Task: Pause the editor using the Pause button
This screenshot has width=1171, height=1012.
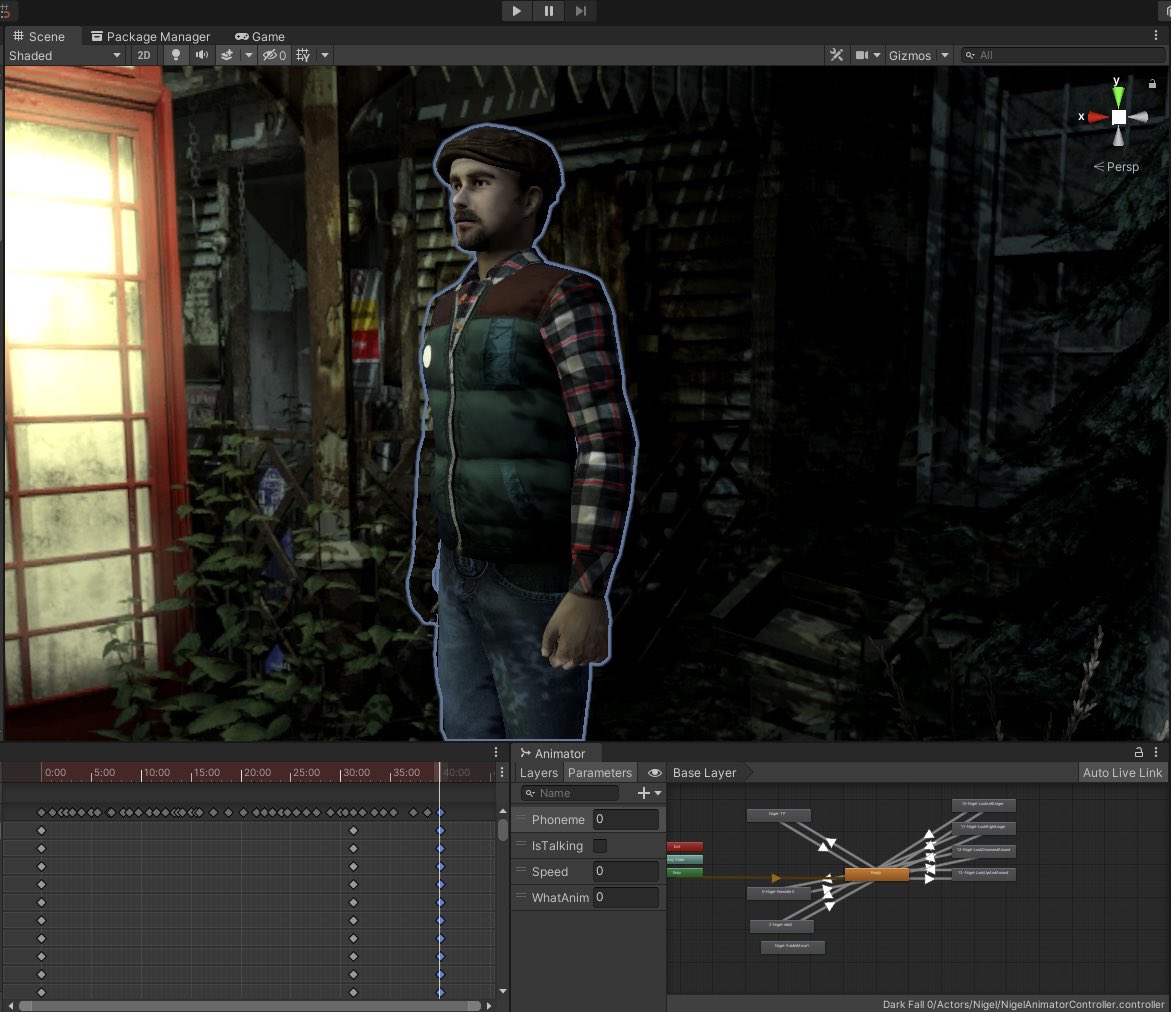Action: [549, 10]
